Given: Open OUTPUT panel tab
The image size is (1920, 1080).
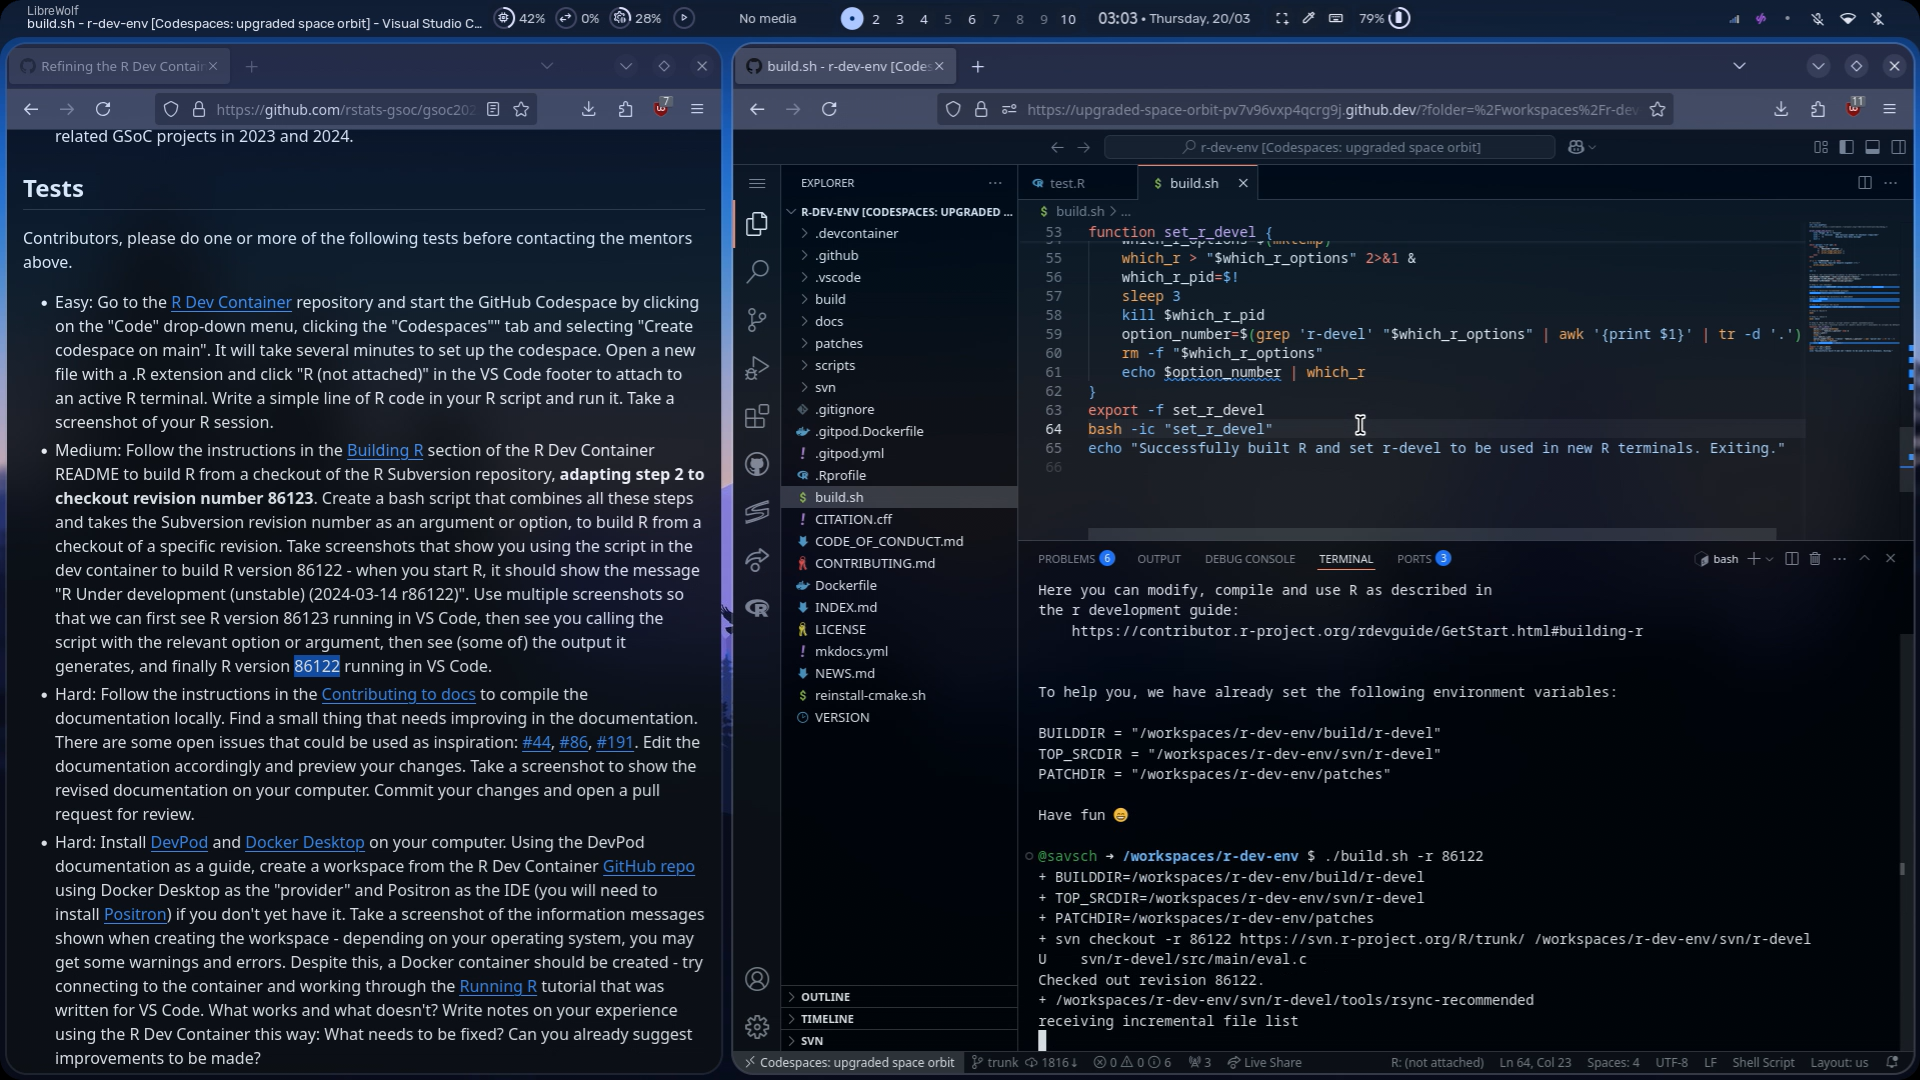Looking at the screenshot, I should [x=1159, y=559].
